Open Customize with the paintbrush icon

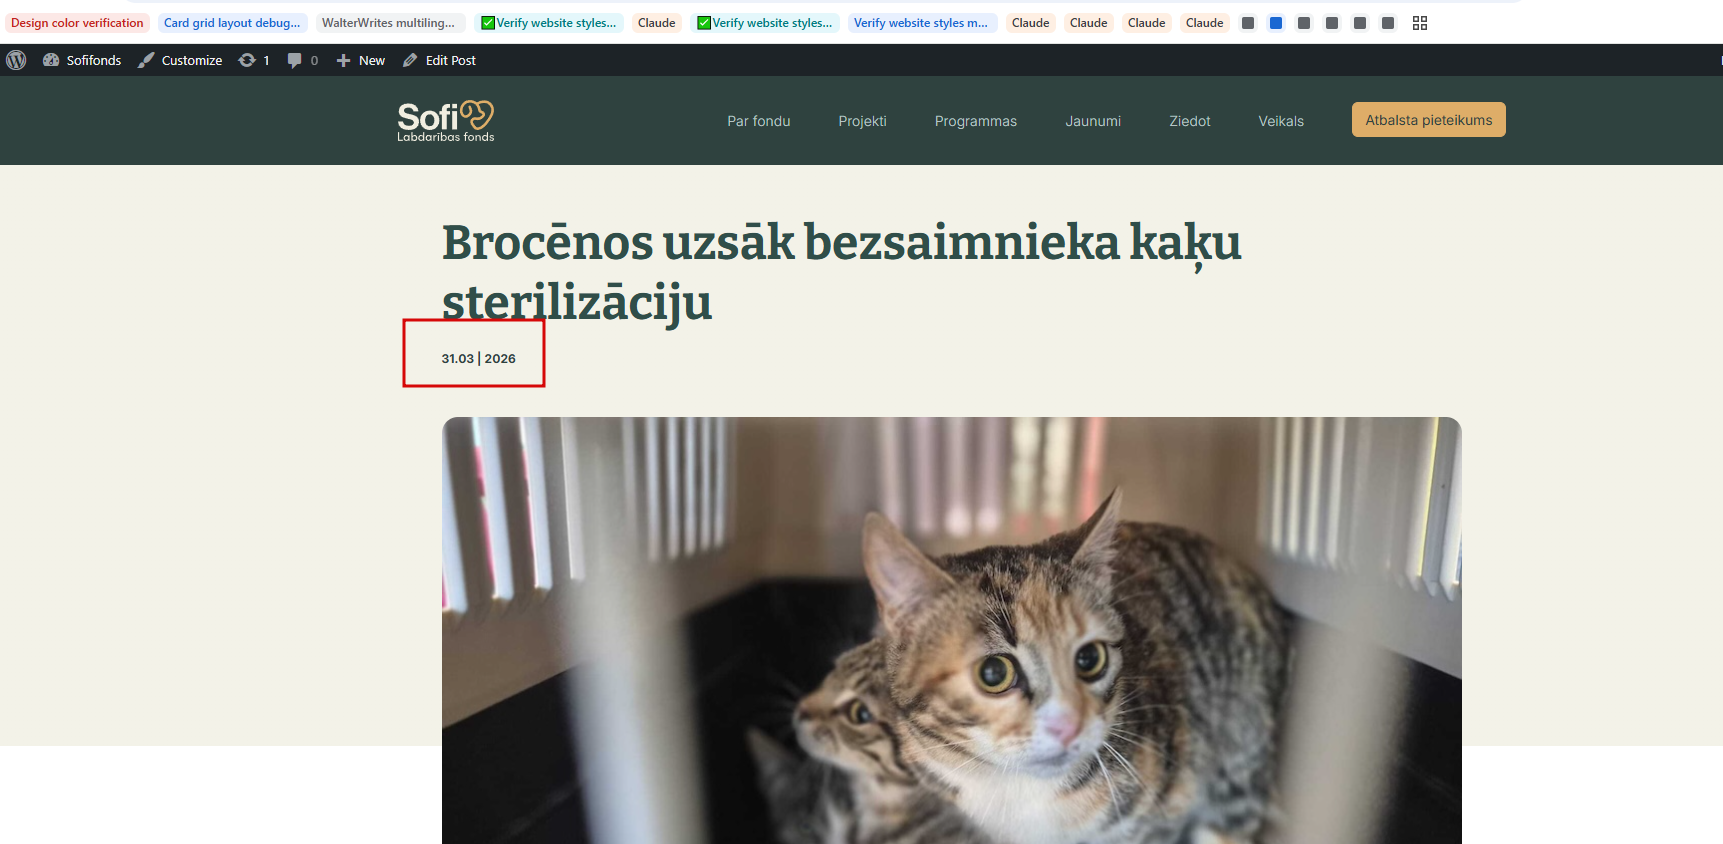pos(180,60)
